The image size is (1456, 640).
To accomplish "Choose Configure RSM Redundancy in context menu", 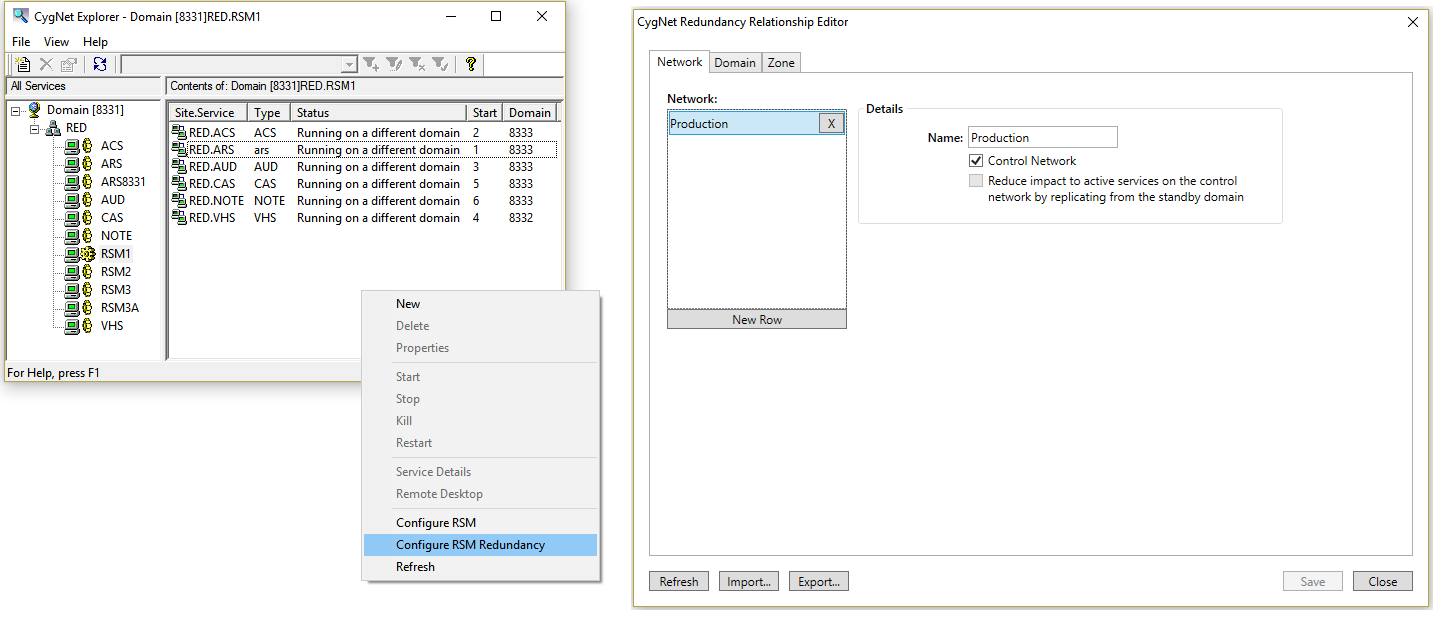I will [x=481, y=545].
